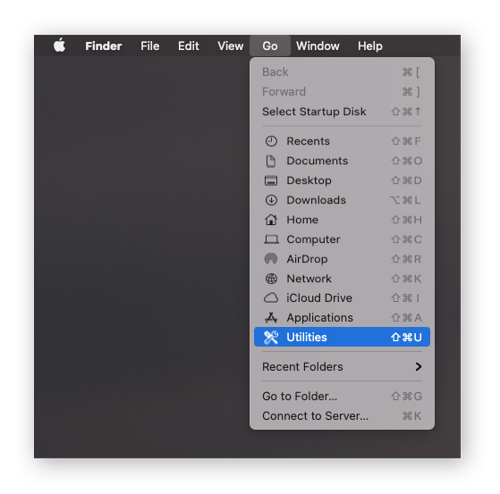Choose Go to Folder…

point(342,396)
